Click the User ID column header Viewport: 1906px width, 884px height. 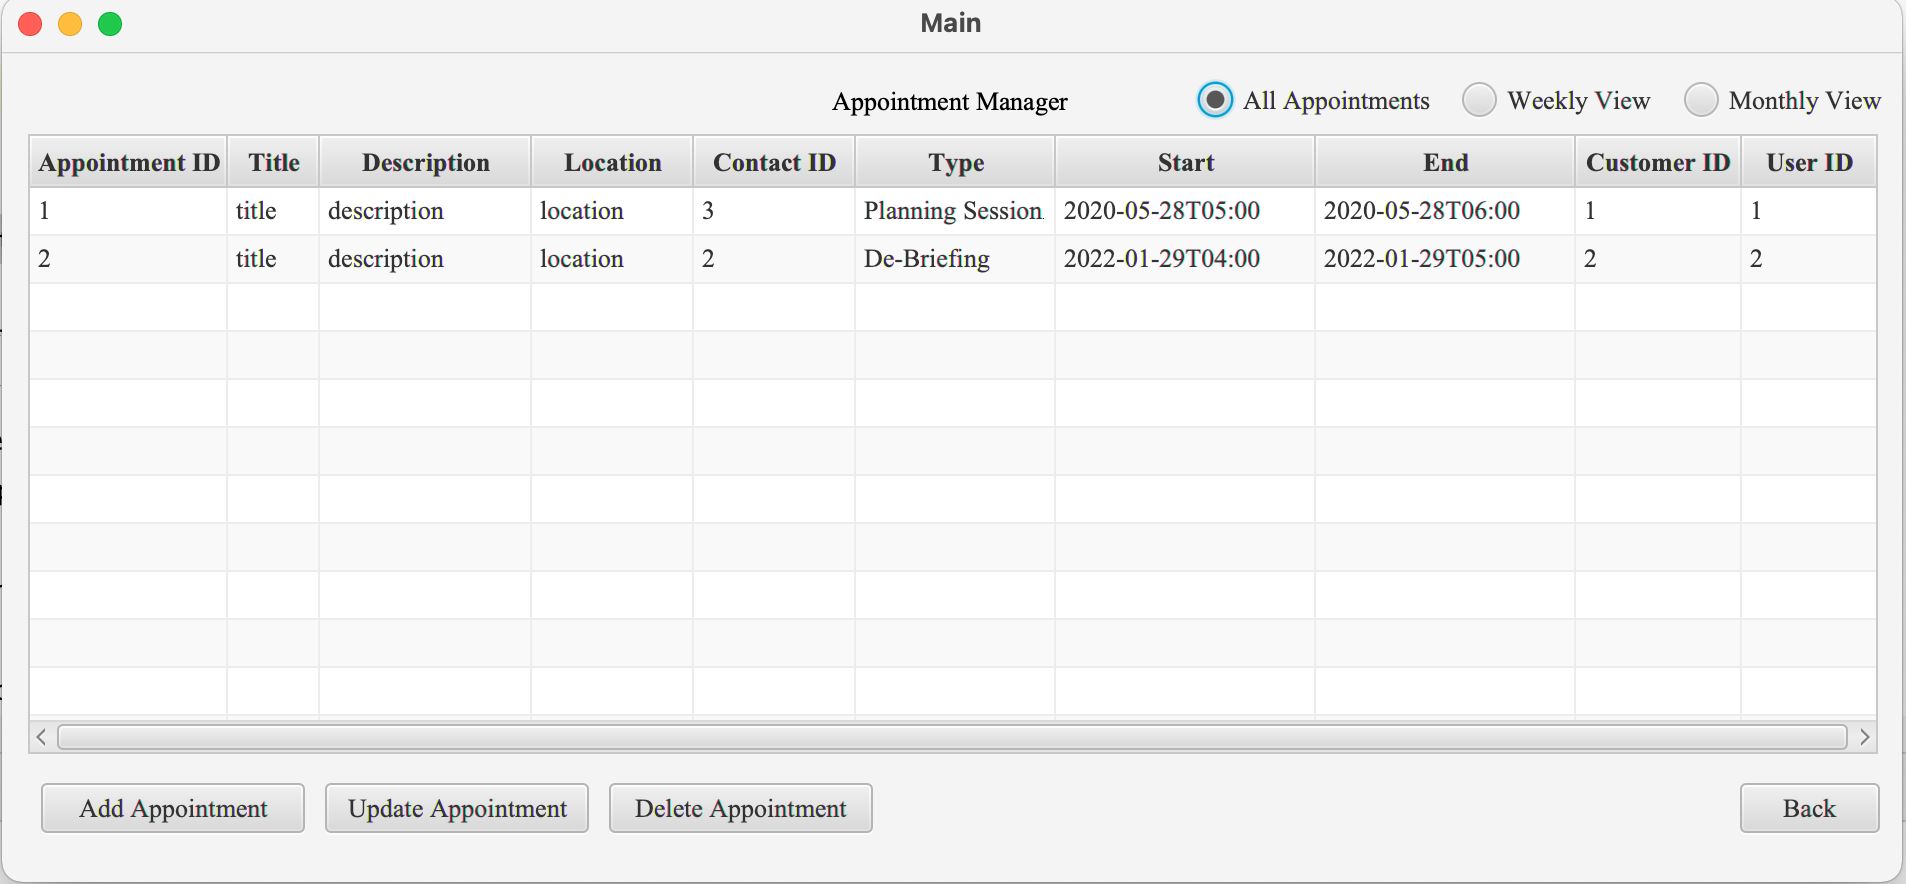(1810, 162)
